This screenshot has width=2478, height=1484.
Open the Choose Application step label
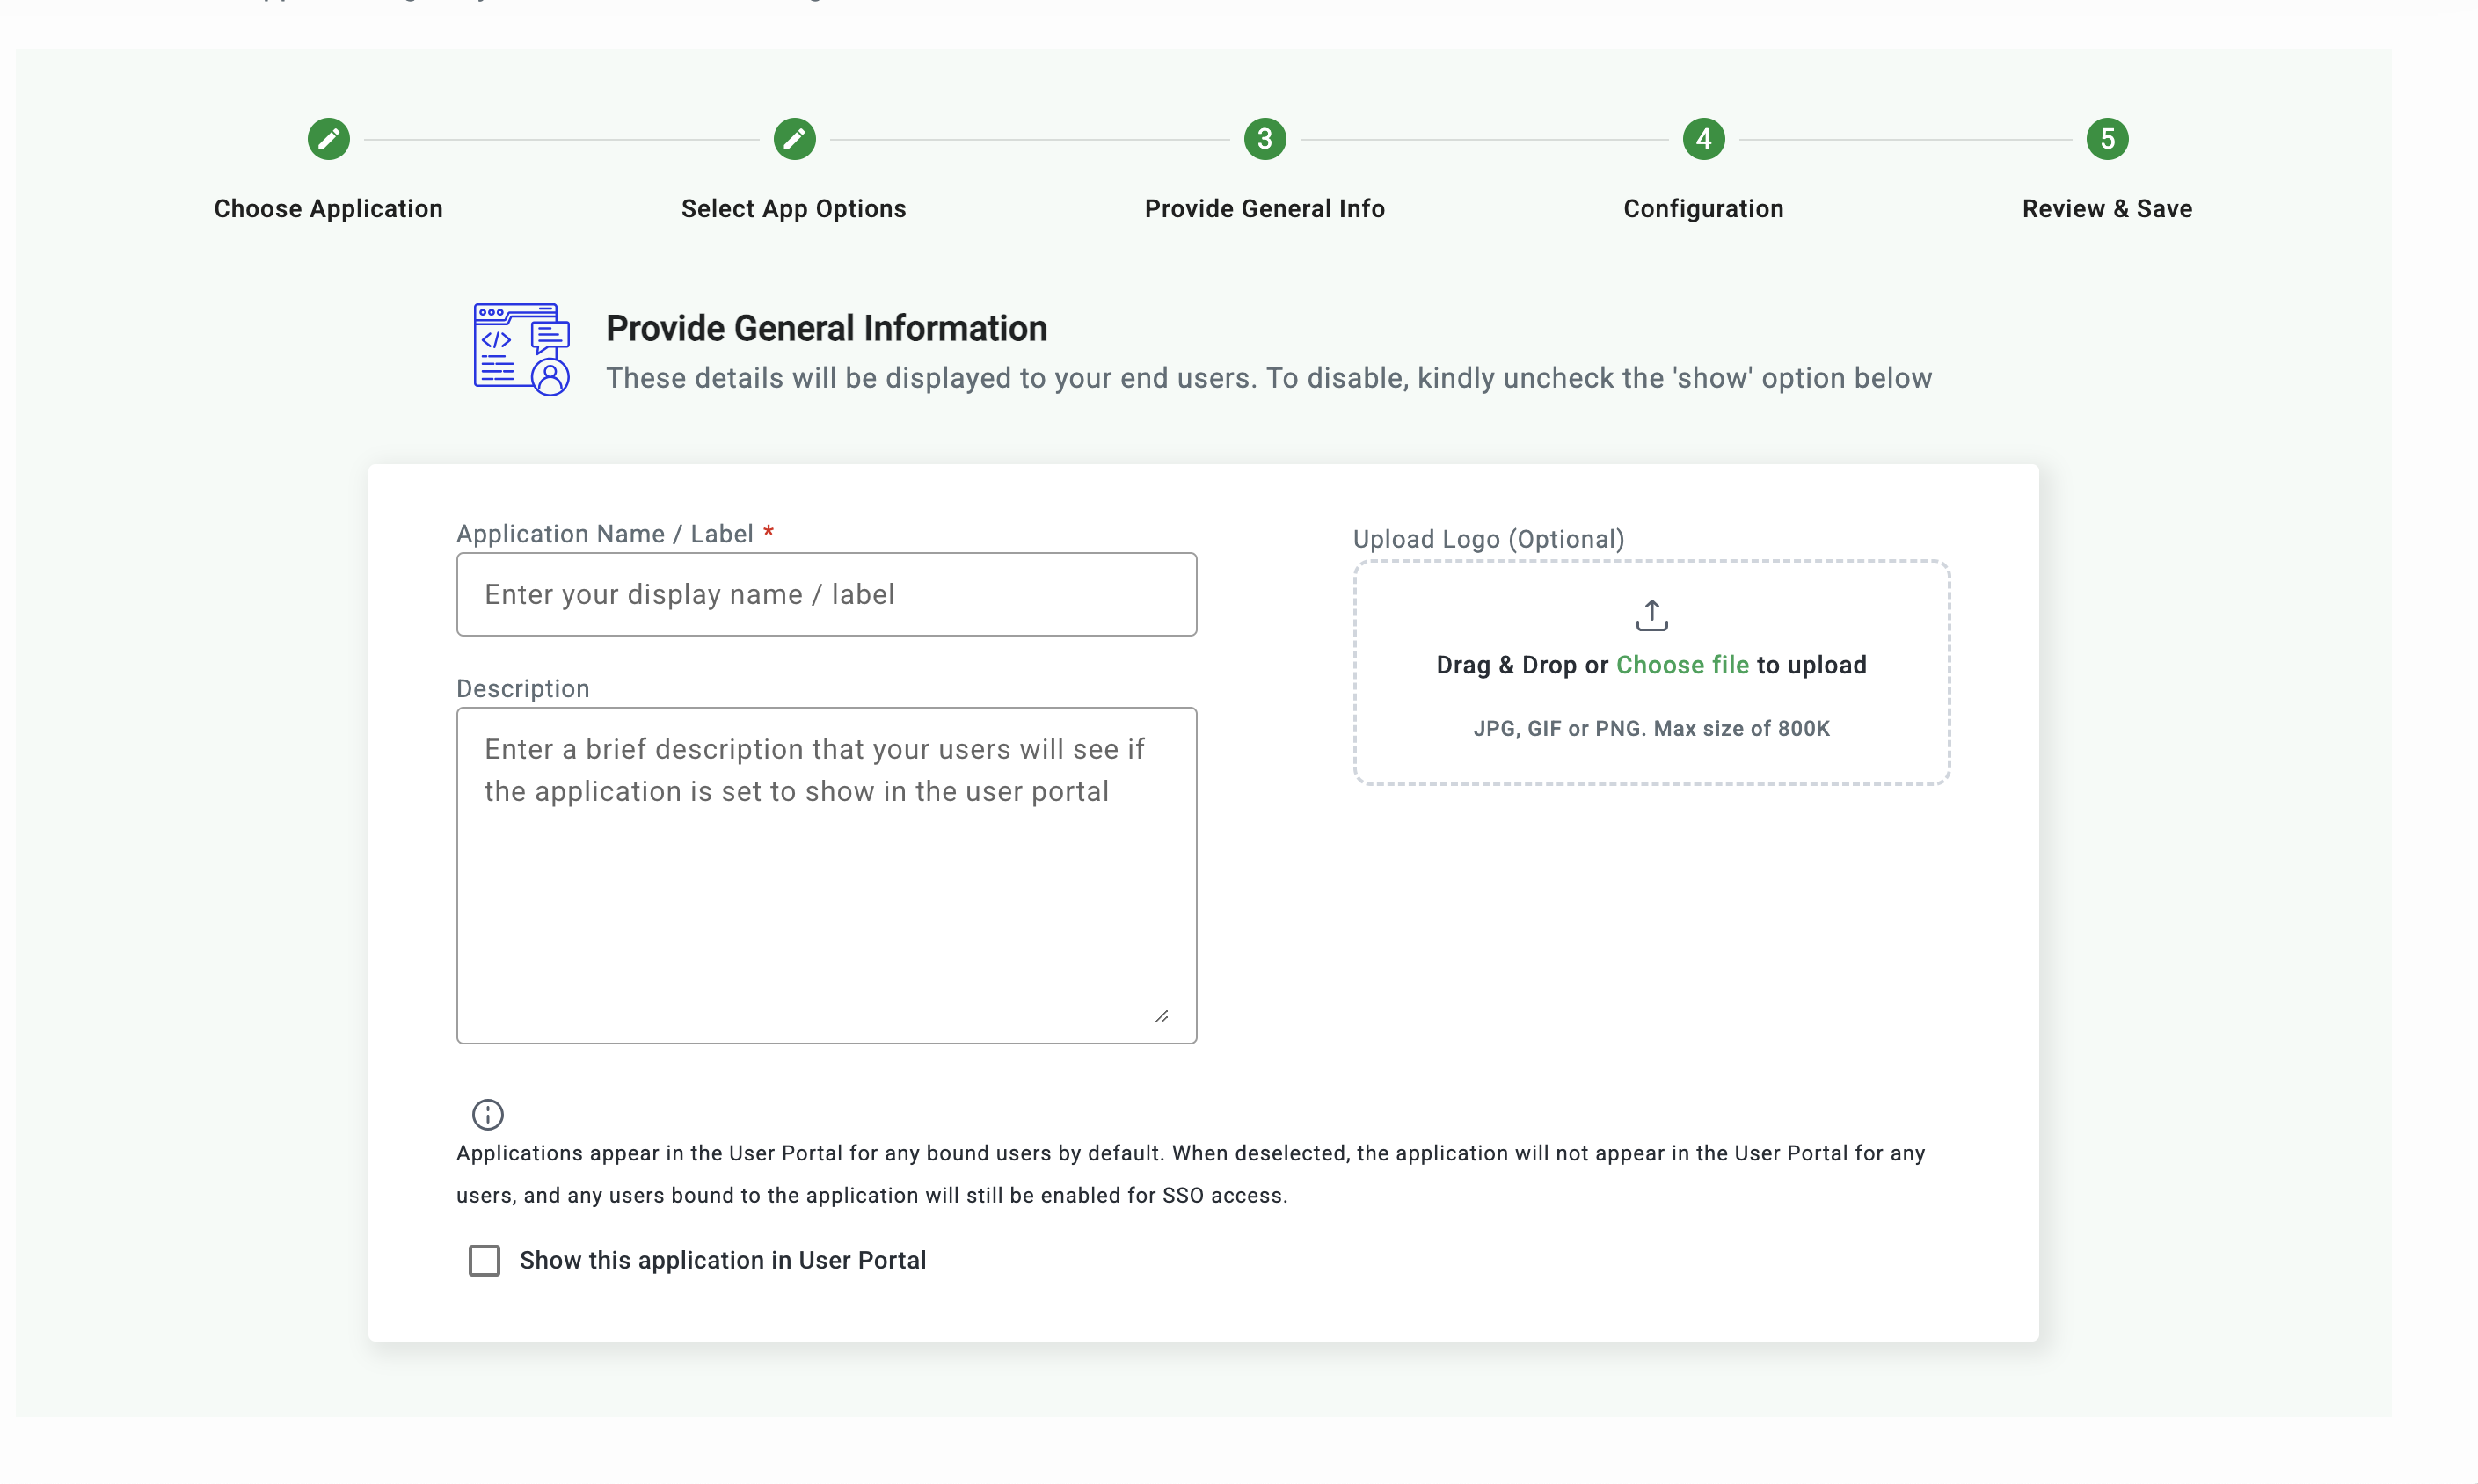click(x=328, y=209)
